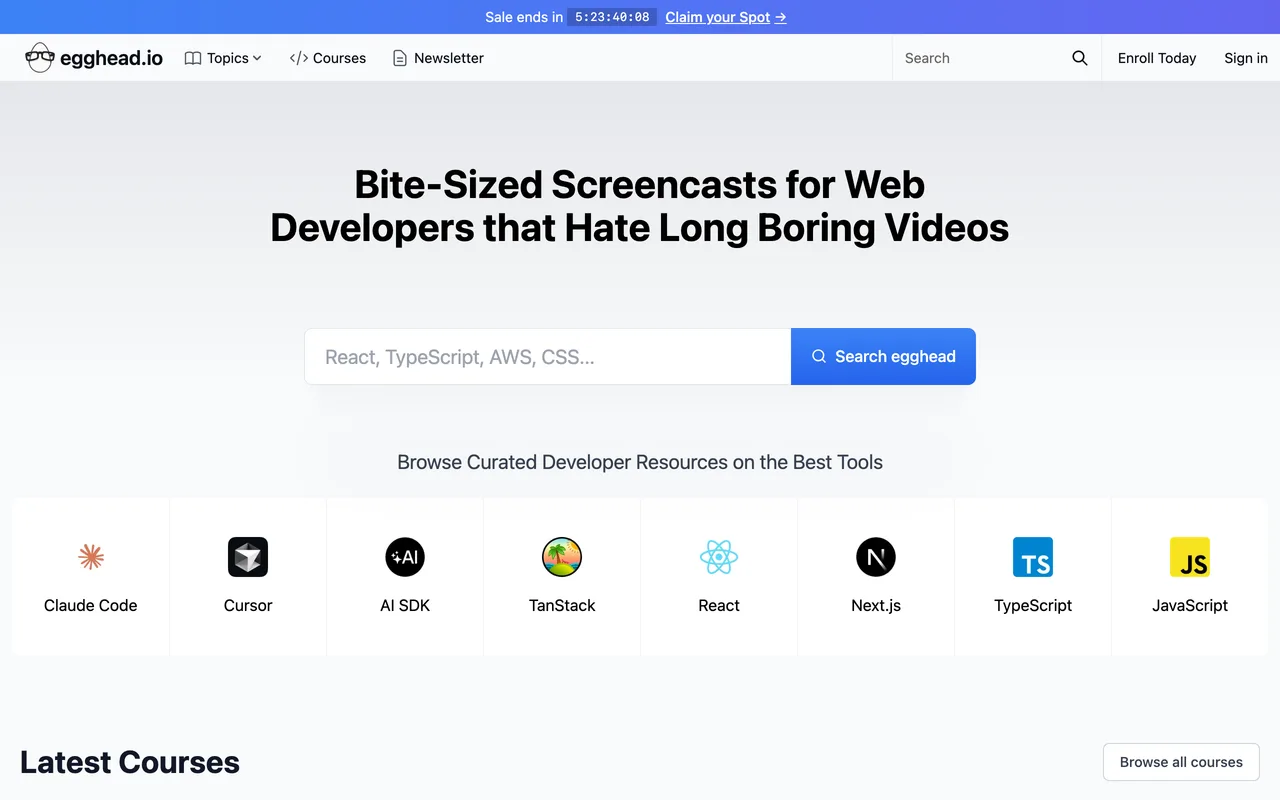Click the Bite-Sized Screencasts headline
The image size is (1280, 800).
coord(640,206)
